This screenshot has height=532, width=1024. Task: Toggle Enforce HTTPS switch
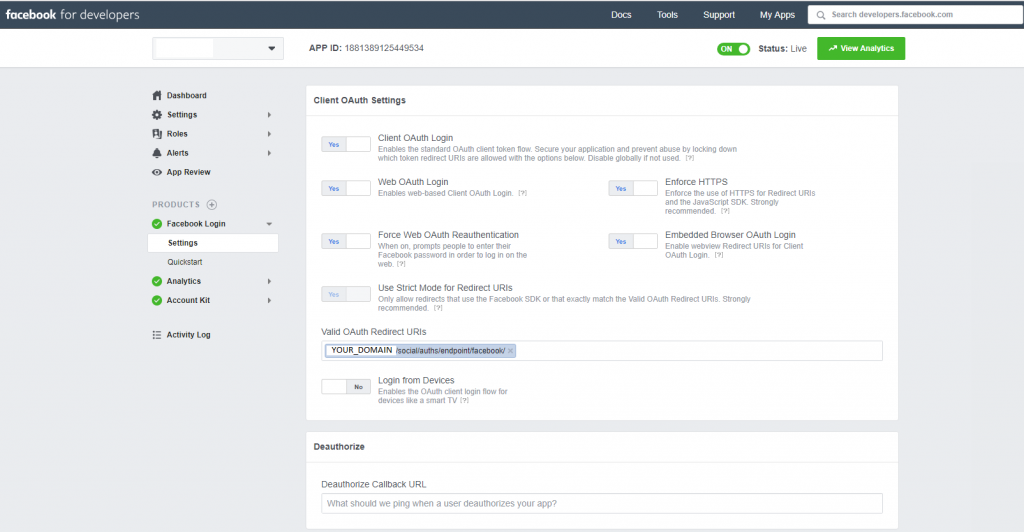click(x=633, y=189)
